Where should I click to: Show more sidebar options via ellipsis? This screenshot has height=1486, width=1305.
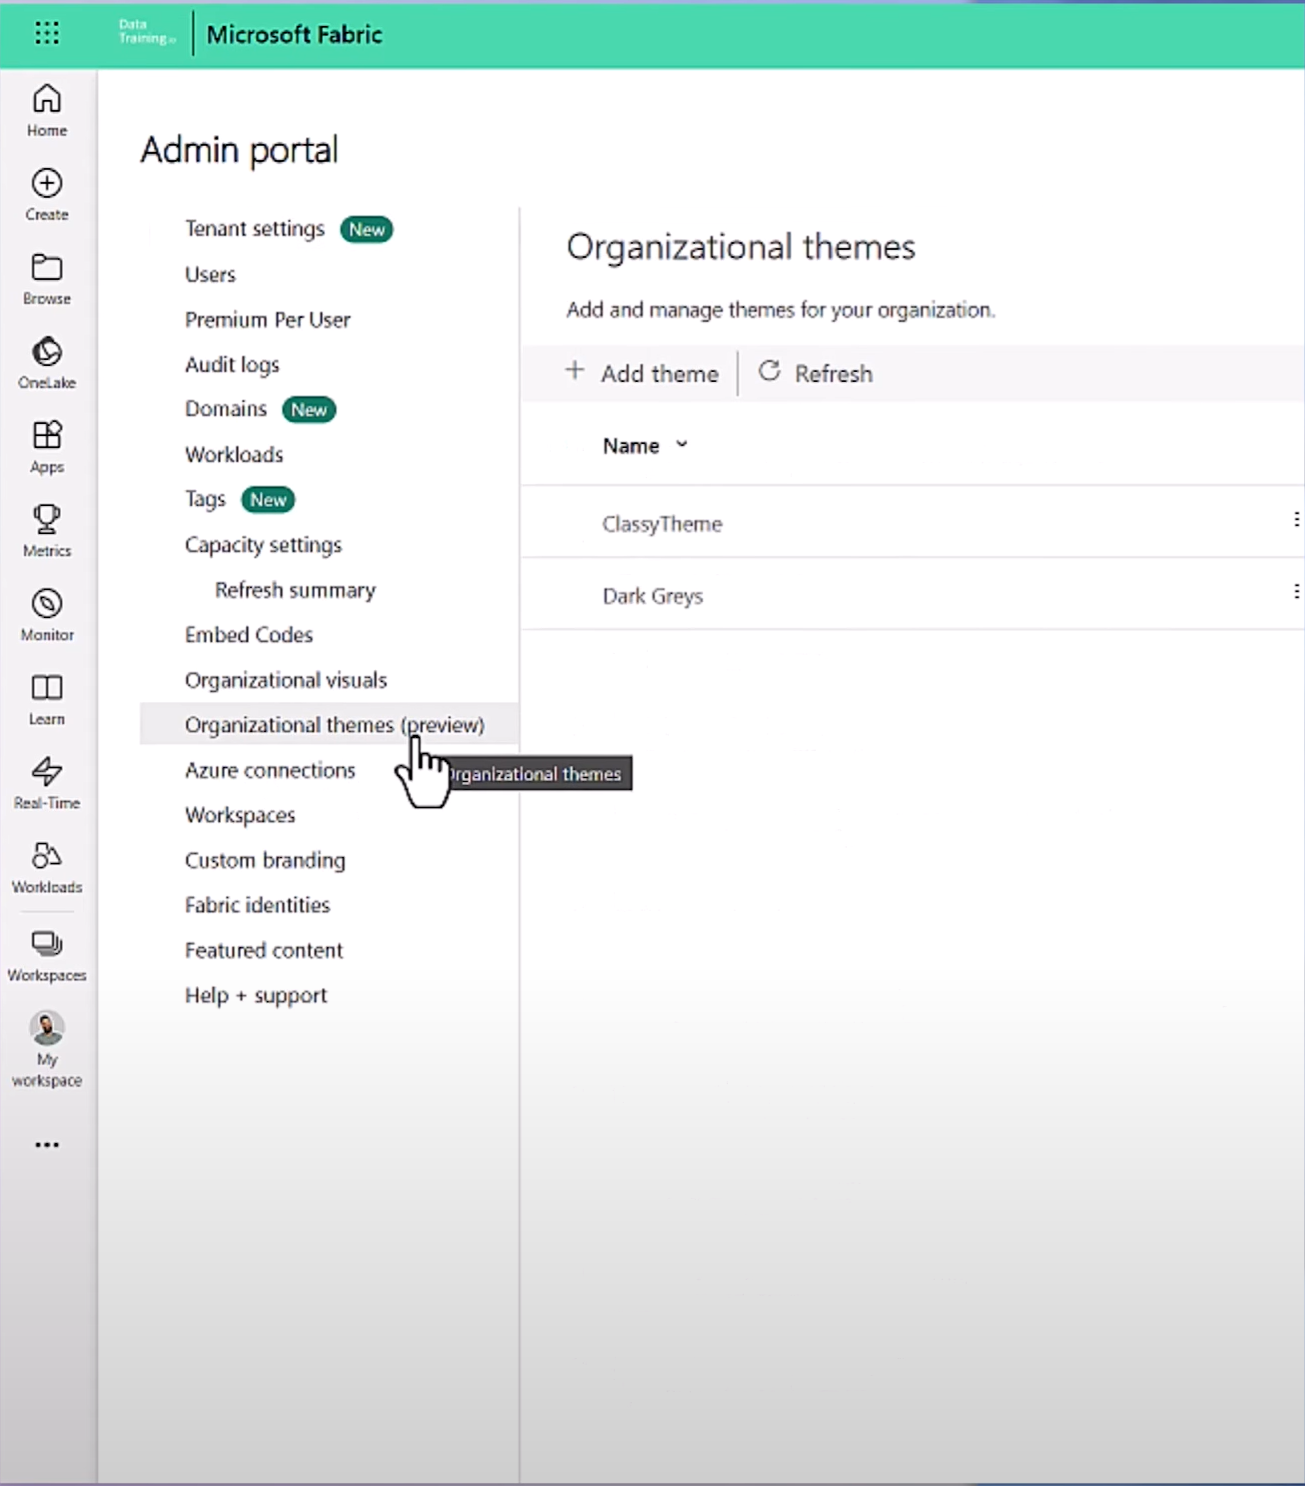[47, 1145]
